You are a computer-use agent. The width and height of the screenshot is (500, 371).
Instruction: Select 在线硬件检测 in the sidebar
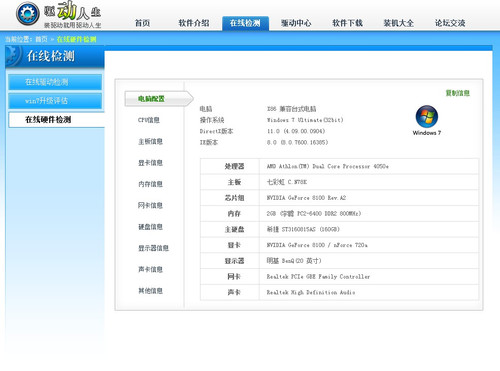[x=56, y=120]
